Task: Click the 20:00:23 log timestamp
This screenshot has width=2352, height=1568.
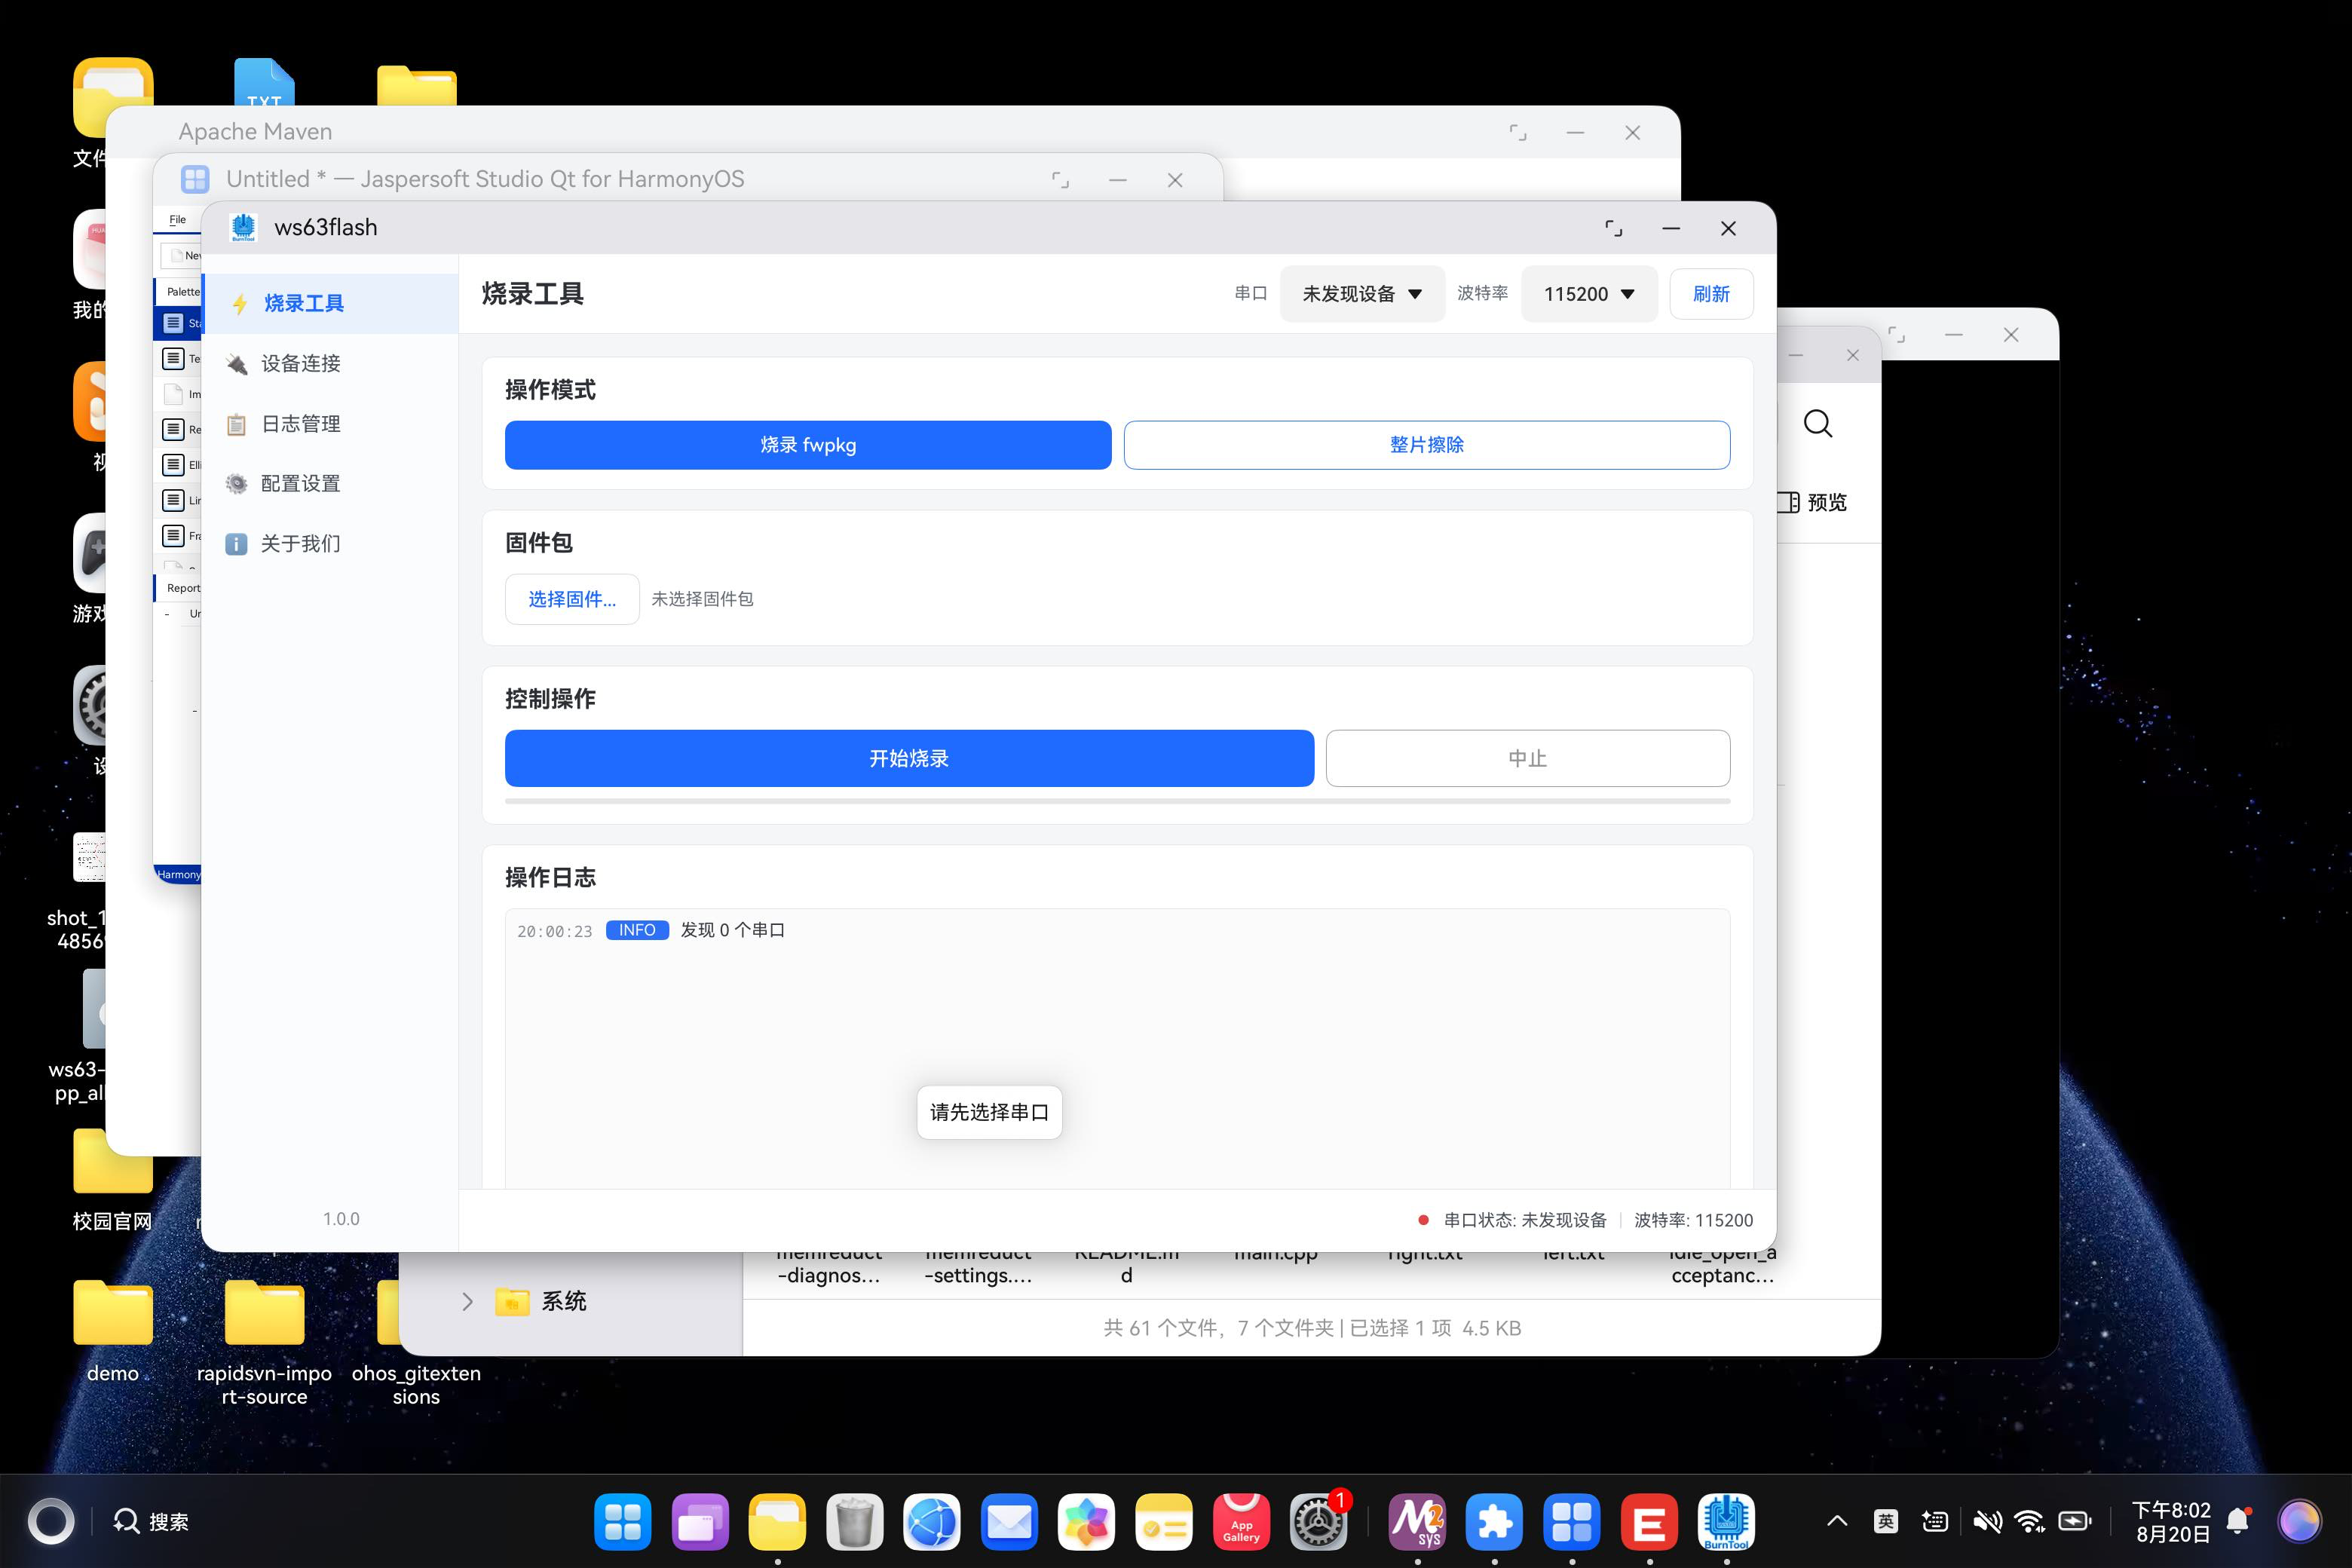Action: coord(555,931)
